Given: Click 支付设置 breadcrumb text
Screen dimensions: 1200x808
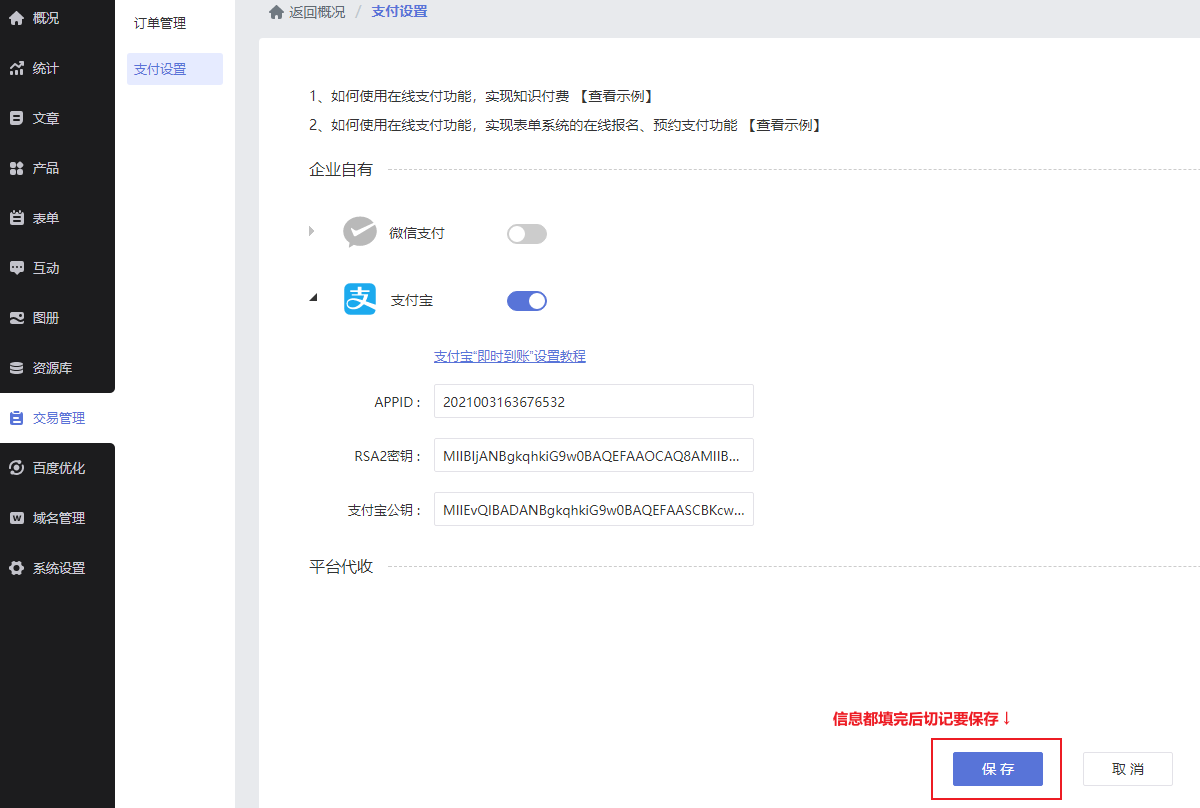Looking at the screenshot, I should click(x=399, y=12).
